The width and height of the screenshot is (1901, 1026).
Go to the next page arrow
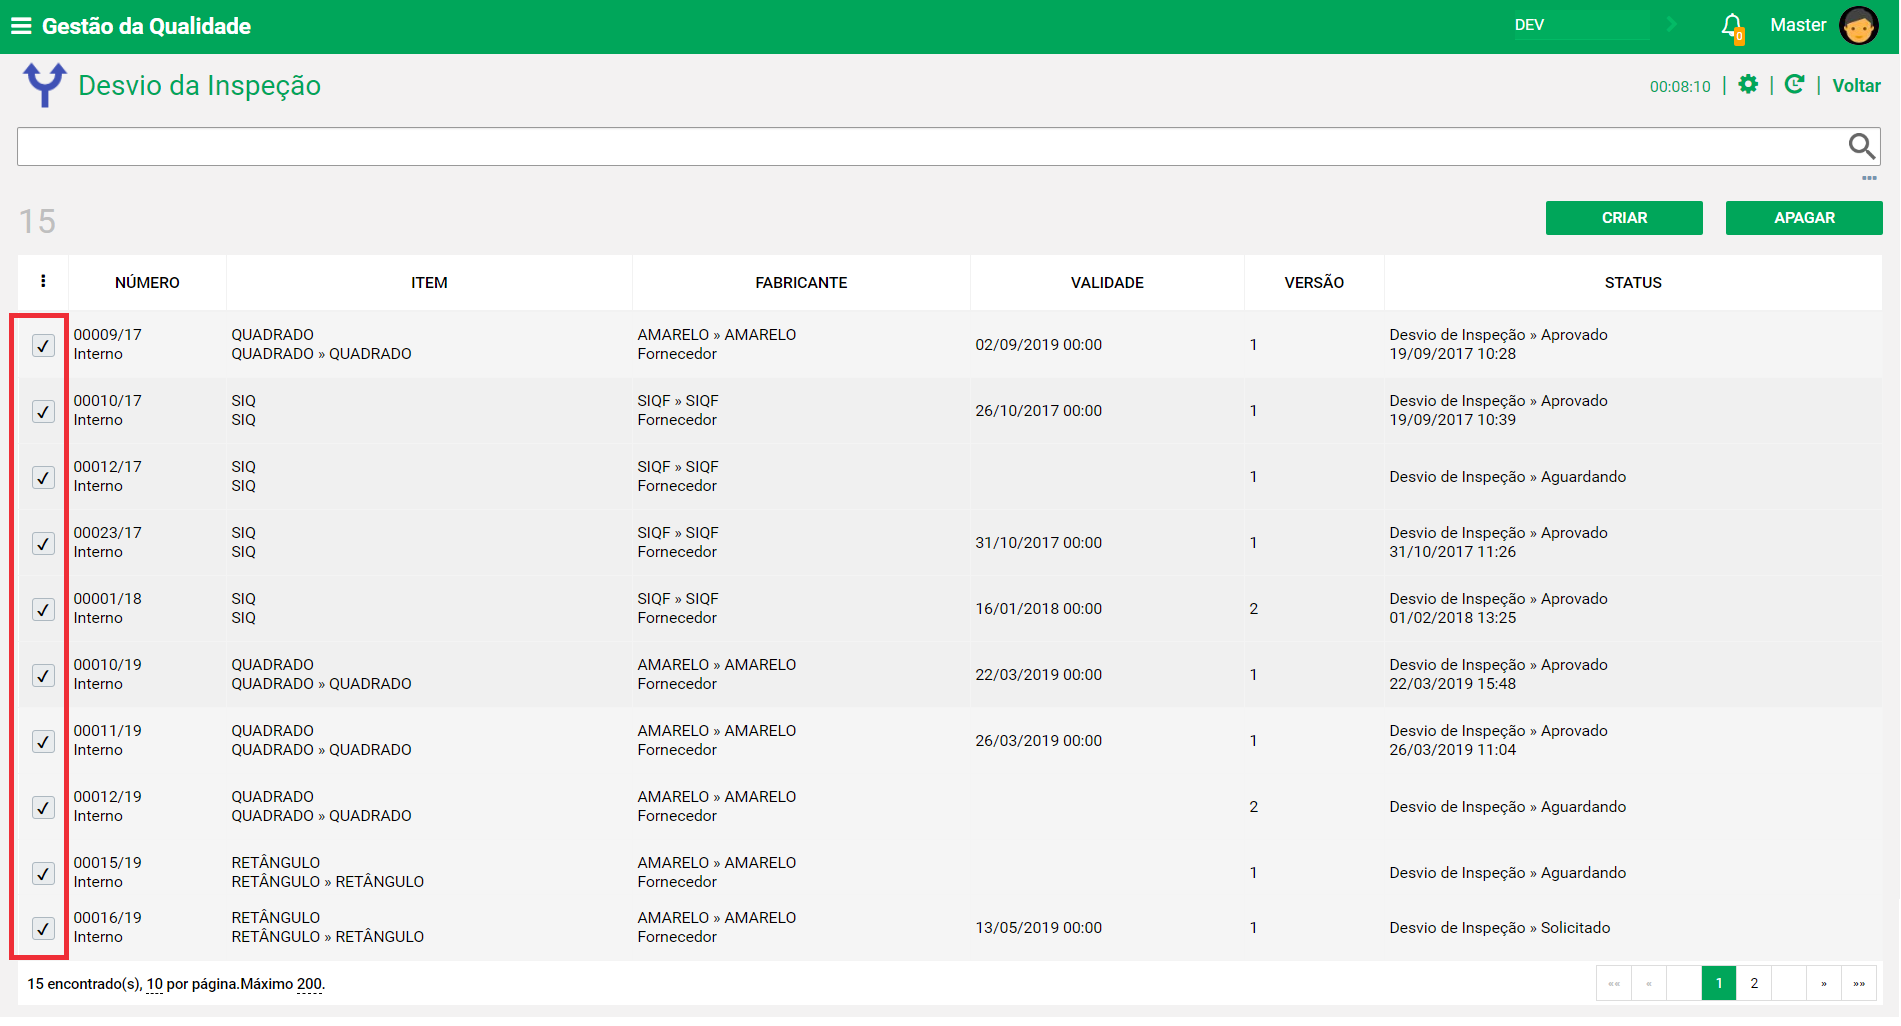1824,983
